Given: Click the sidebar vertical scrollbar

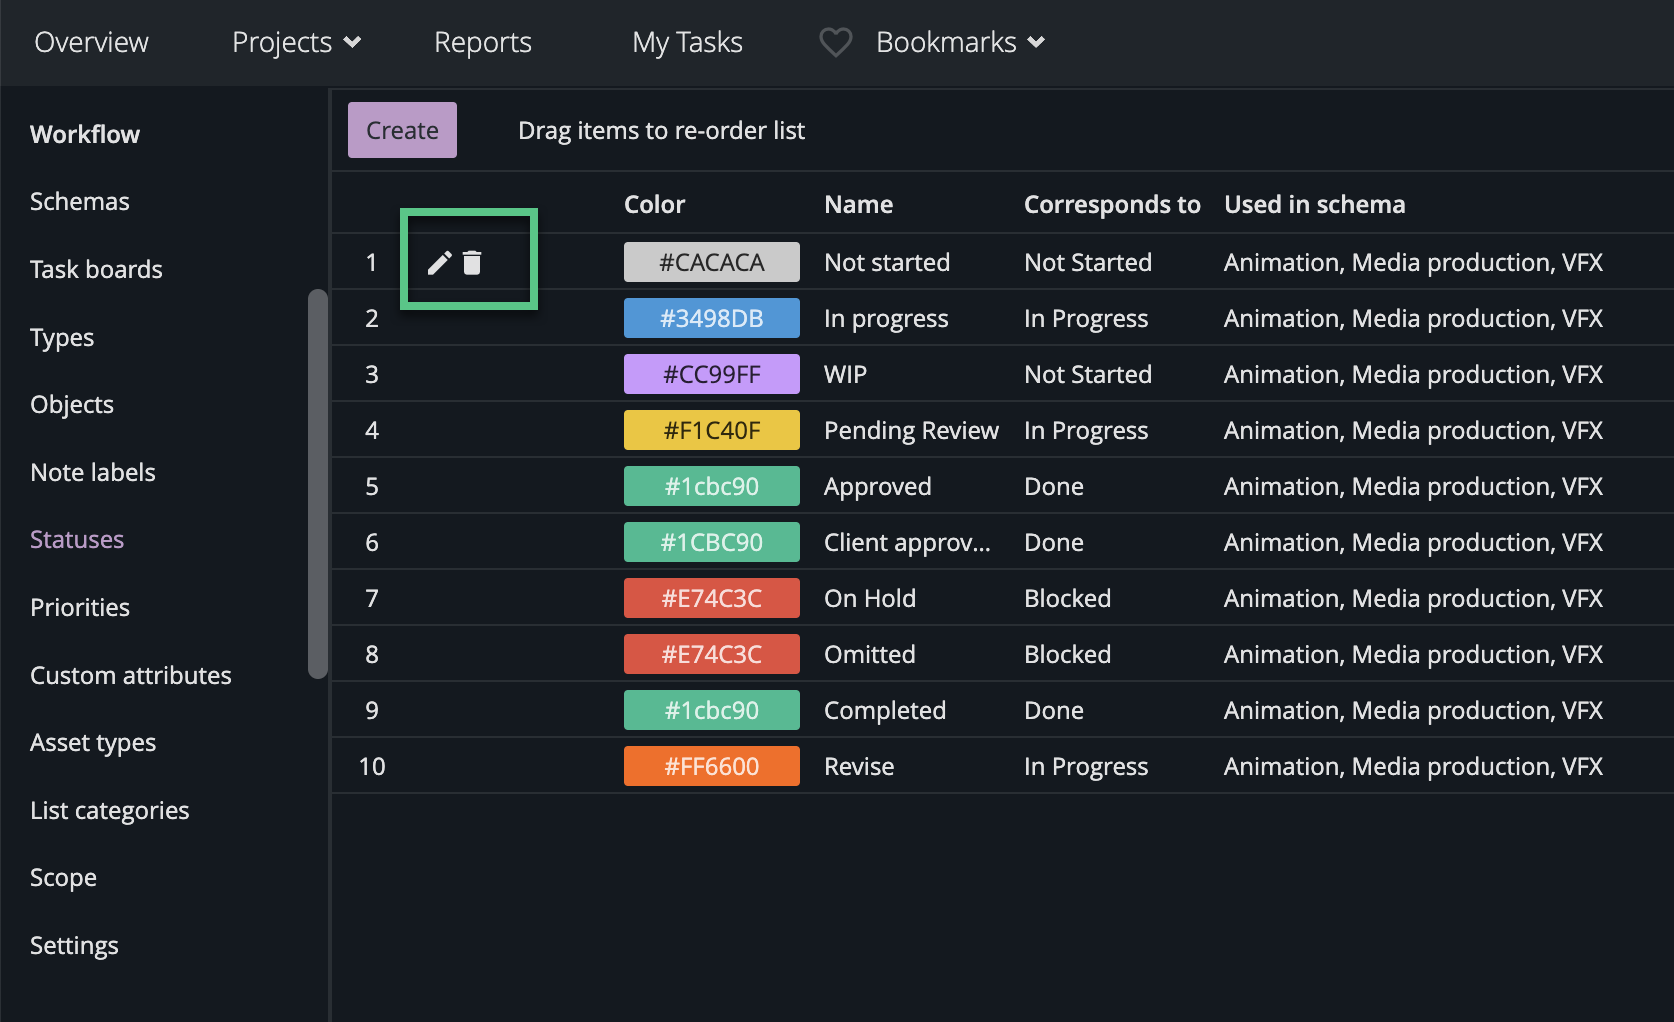Looking at the screenshot, I should pos(318,484).
